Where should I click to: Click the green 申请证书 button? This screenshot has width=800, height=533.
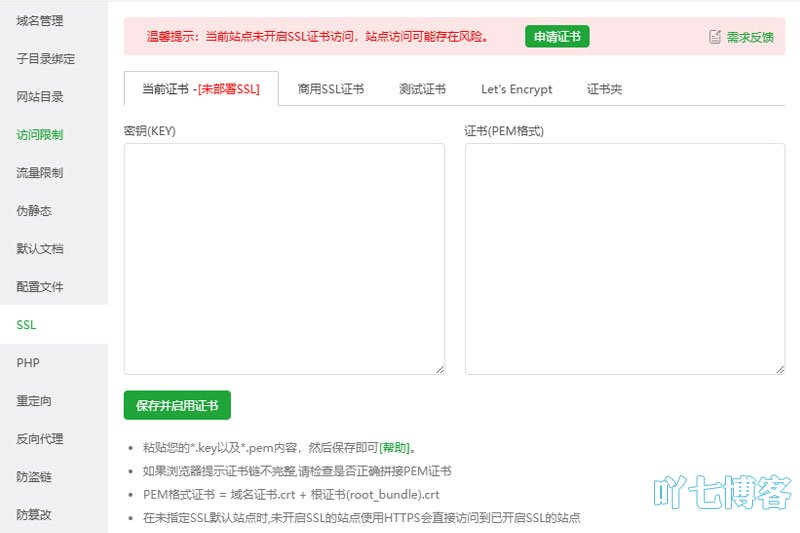click(x=557, y=36)
